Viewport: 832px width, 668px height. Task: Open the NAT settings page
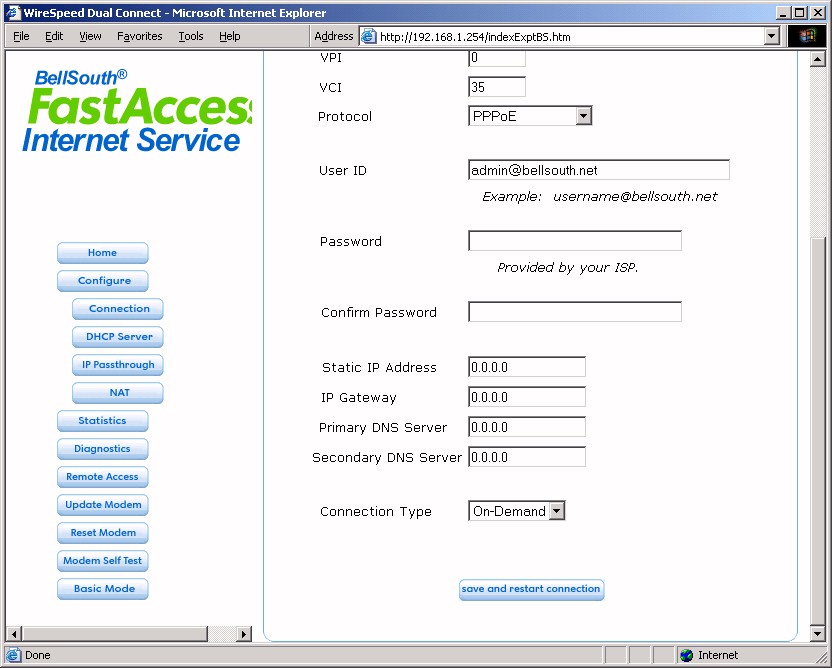tap(118, 393)
